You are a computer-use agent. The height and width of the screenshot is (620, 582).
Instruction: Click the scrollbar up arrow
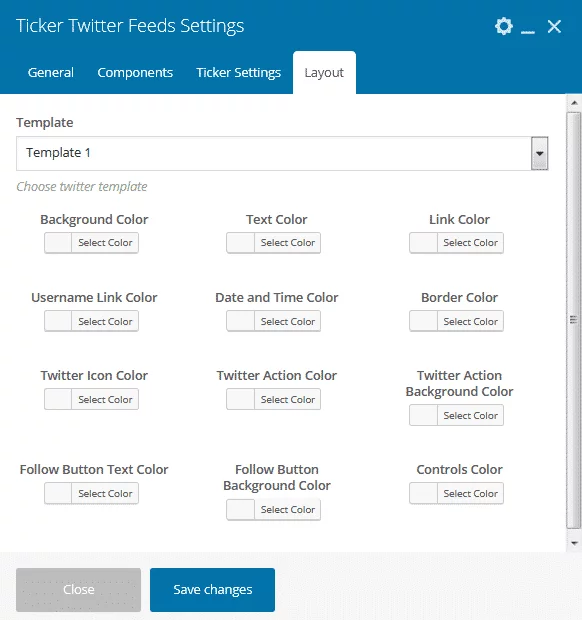pos(574,103)
